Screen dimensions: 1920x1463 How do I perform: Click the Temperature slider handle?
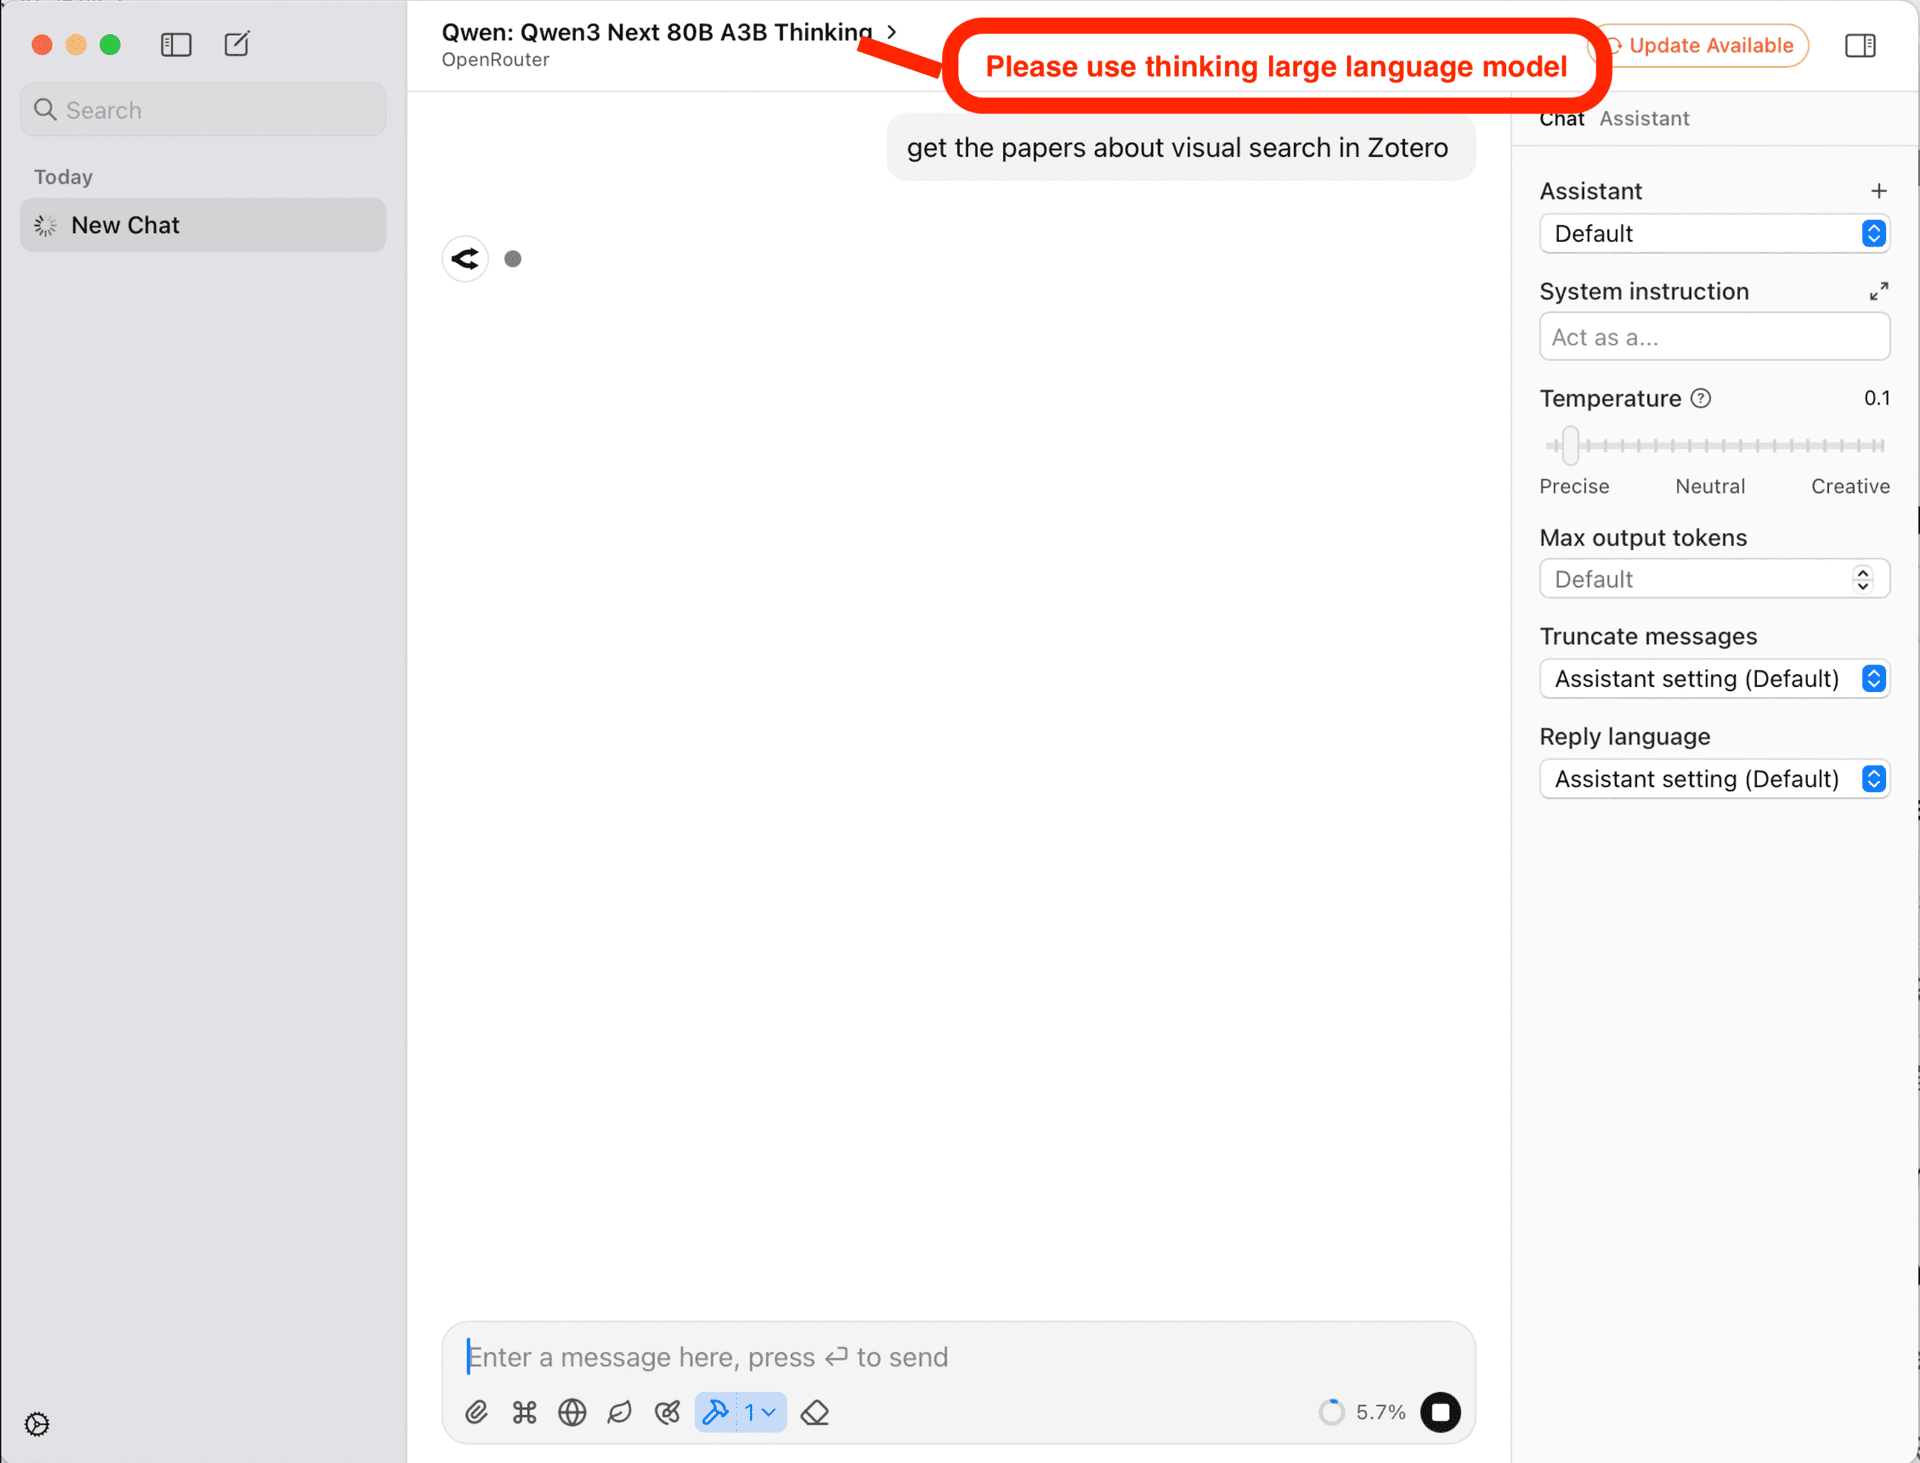click(x=1570, y=446)
